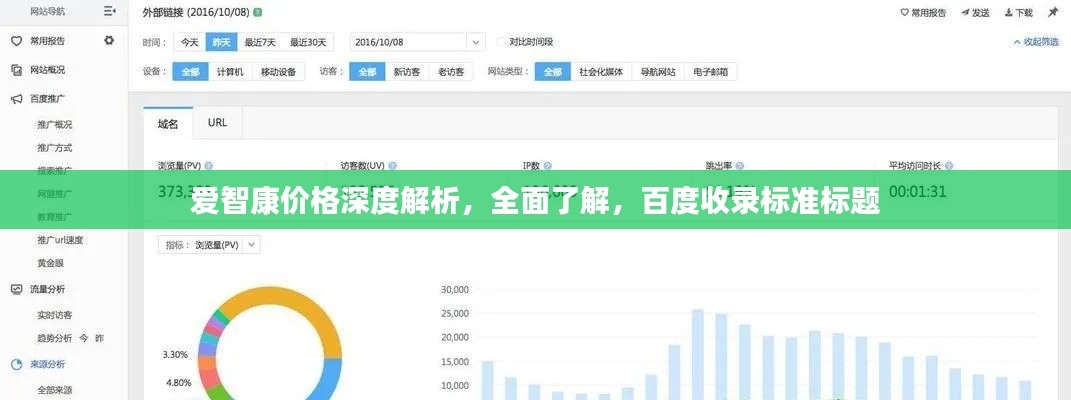Filter devices by 移动设备
This screenshot has width=1071, height=400.
278,72
